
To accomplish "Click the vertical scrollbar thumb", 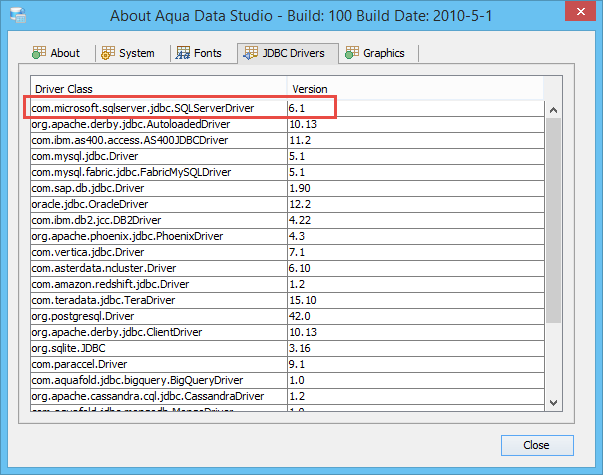I will pyautogui.click(x=553, y=220).
